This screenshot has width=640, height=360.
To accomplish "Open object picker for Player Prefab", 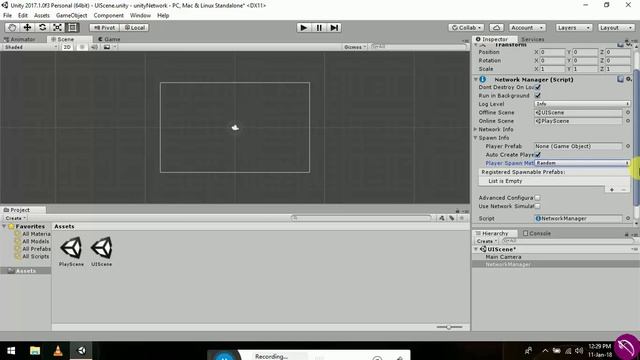I will click(x=628, y=146).
